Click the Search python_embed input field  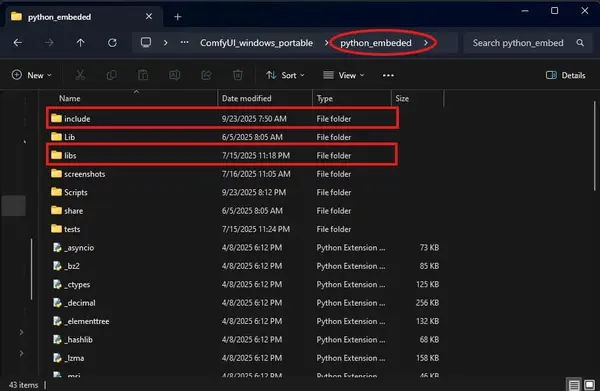tap(528, 42)
